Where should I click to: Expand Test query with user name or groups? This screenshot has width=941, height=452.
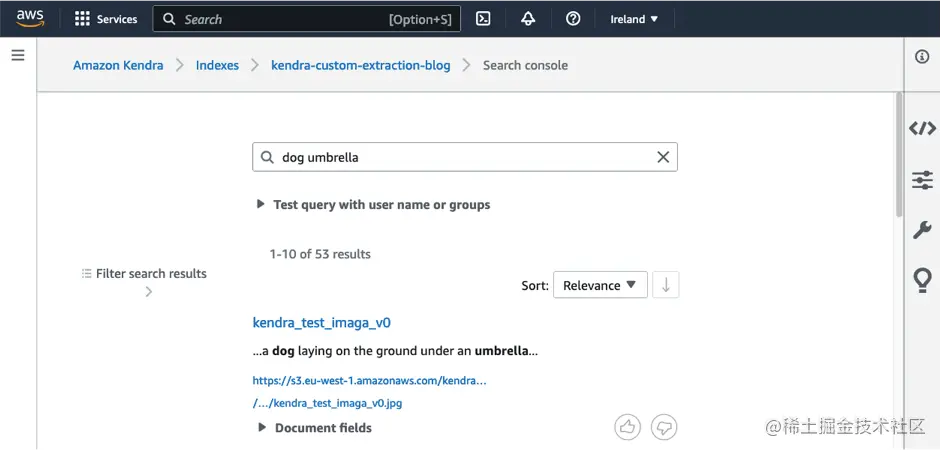374,205
